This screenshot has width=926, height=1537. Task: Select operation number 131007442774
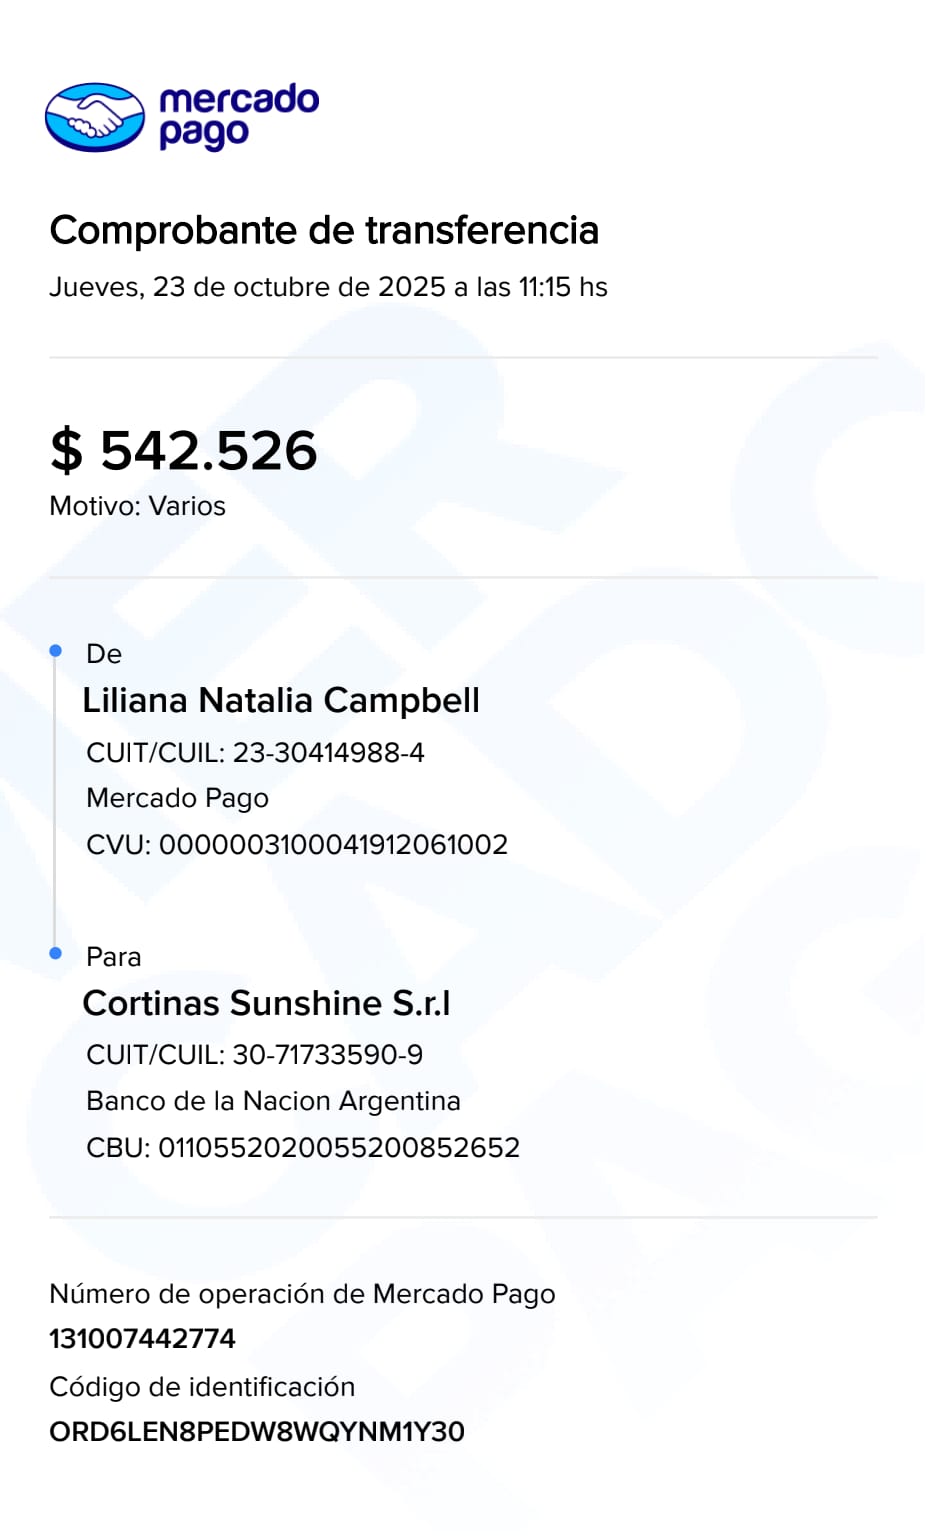pyautogui.click(x=142, y=1339)
